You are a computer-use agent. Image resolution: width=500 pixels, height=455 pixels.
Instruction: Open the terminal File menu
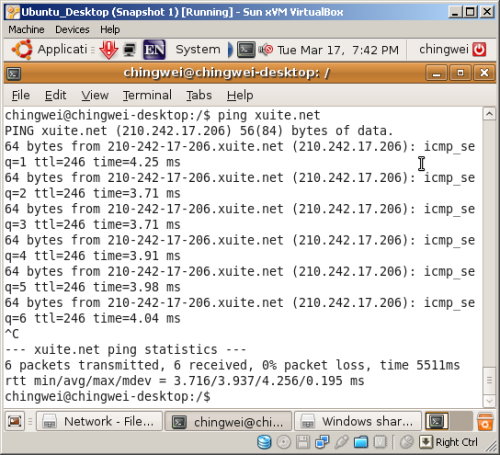(21, 95)
